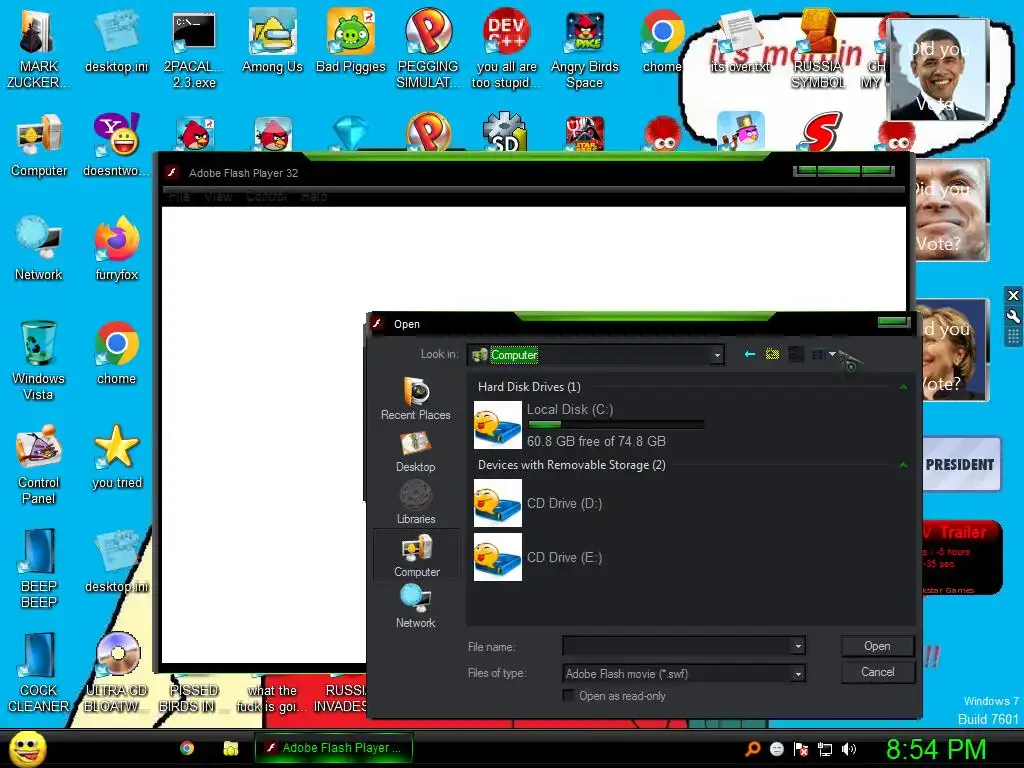The width and height of the screenshot is (1024, 768).
Task: Close the sidebar gadget with X icon
Action: tap(1013, 295)
